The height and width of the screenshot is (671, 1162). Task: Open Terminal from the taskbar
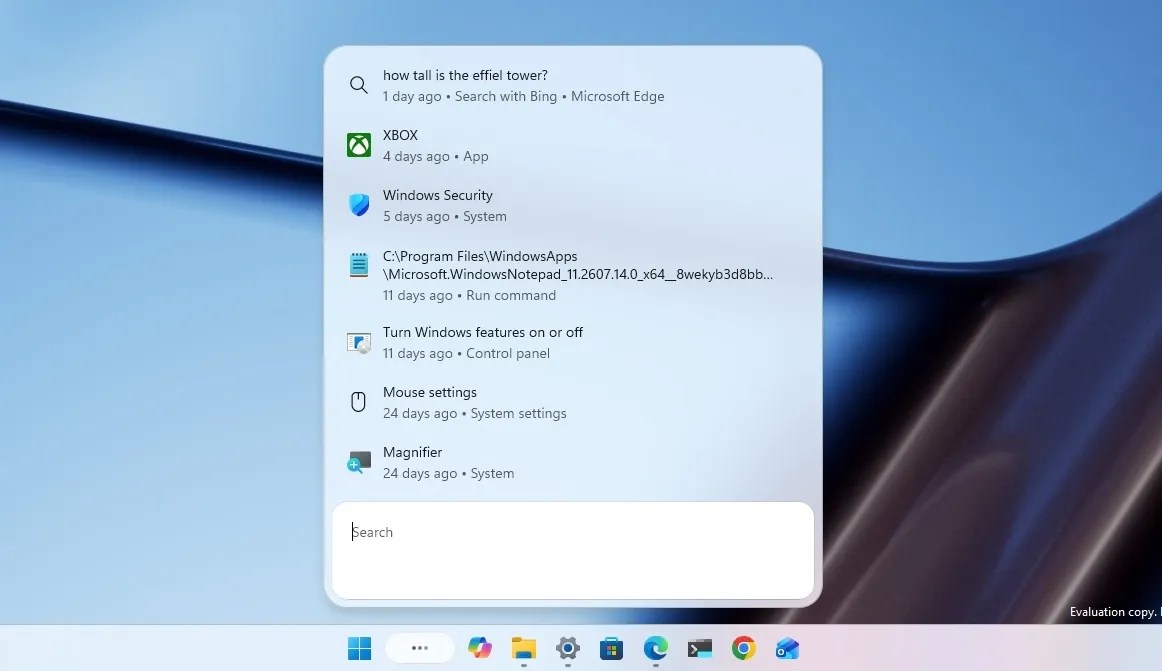click(x=700, y=648)
